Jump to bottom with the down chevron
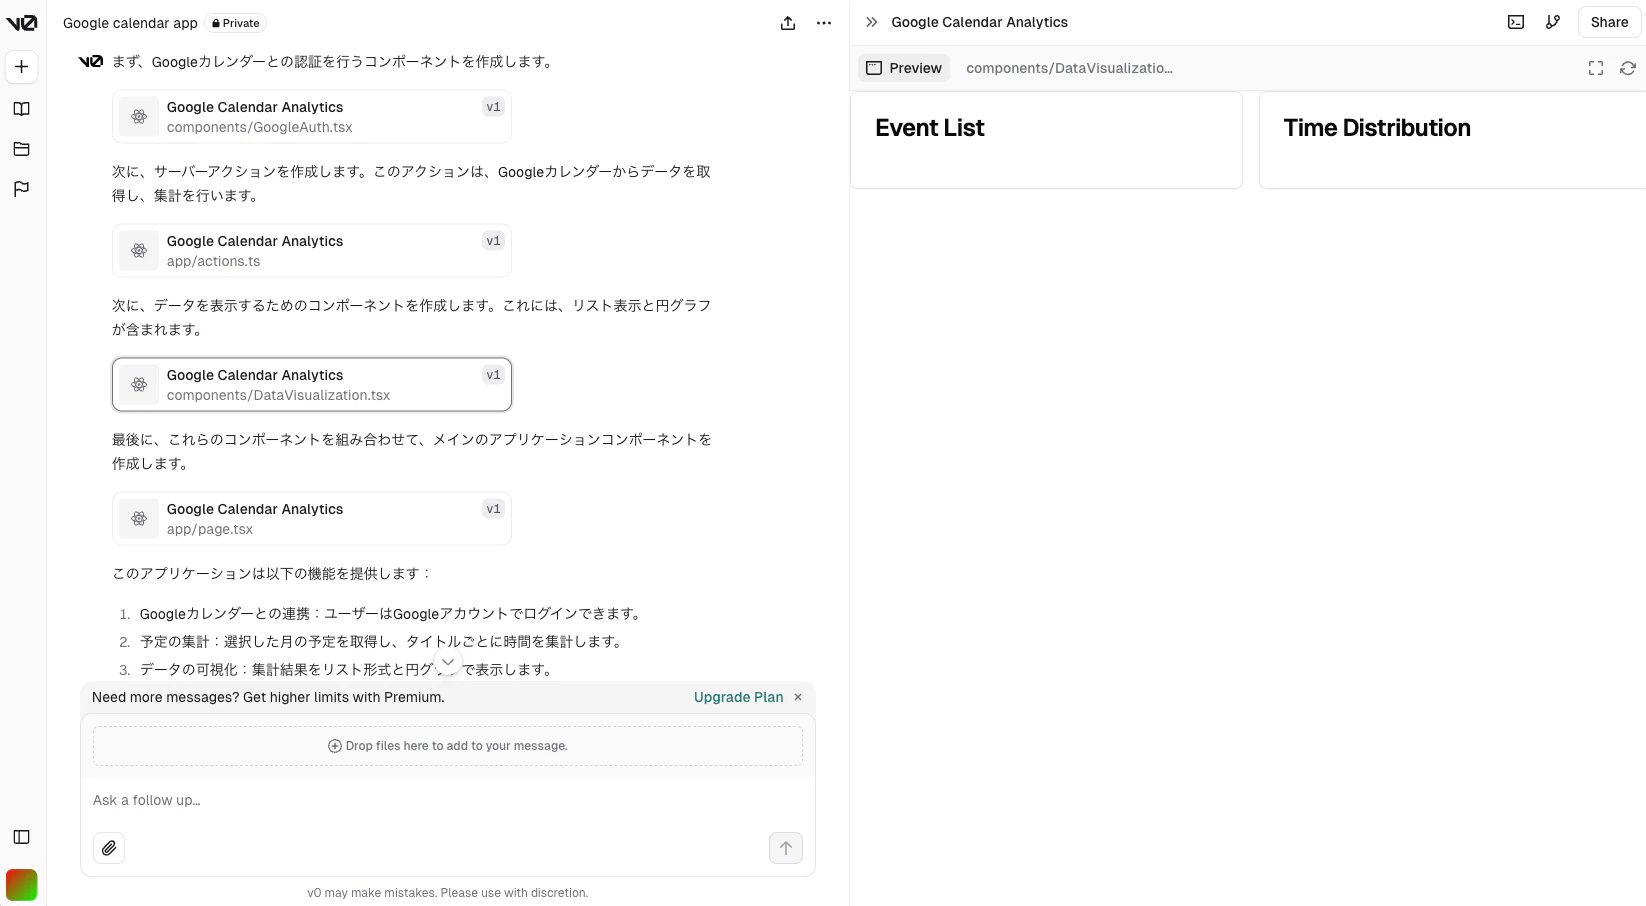This screenshot has width=1646, height=906. click(448, 662)
